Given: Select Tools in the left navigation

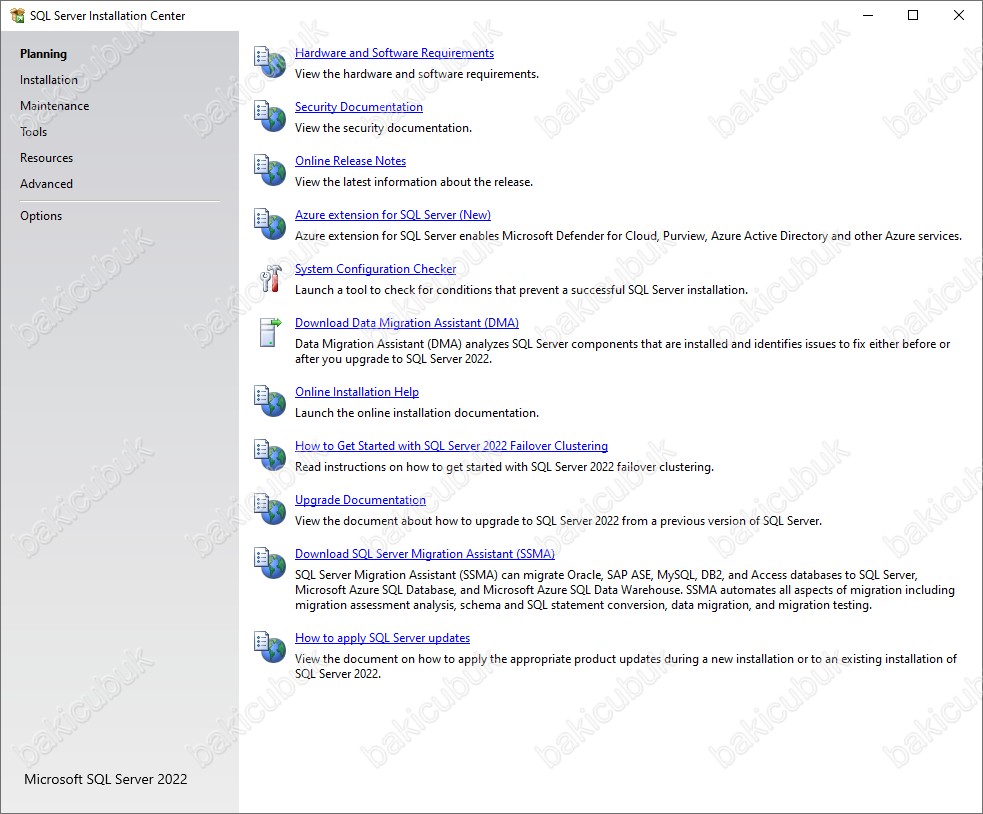Looking at the screenshot, I should [x=33, y=132].
